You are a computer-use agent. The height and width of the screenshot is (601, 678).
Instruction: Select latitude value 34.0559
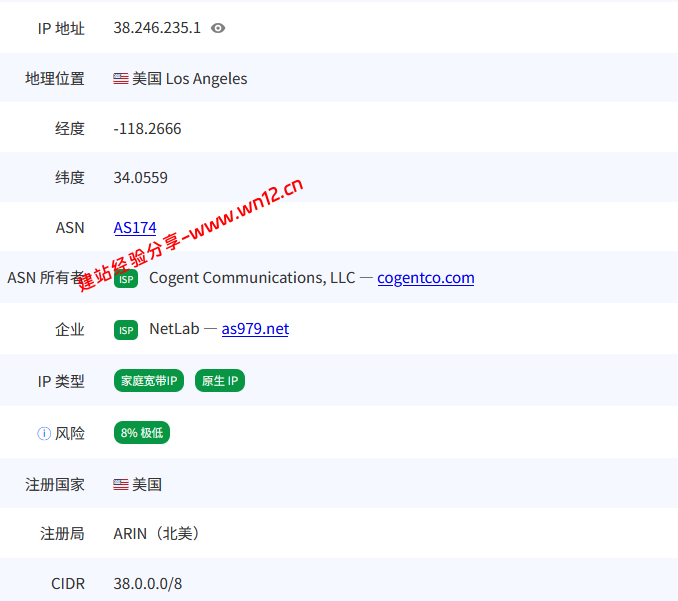pyautogui.click(x=140, y=178)
